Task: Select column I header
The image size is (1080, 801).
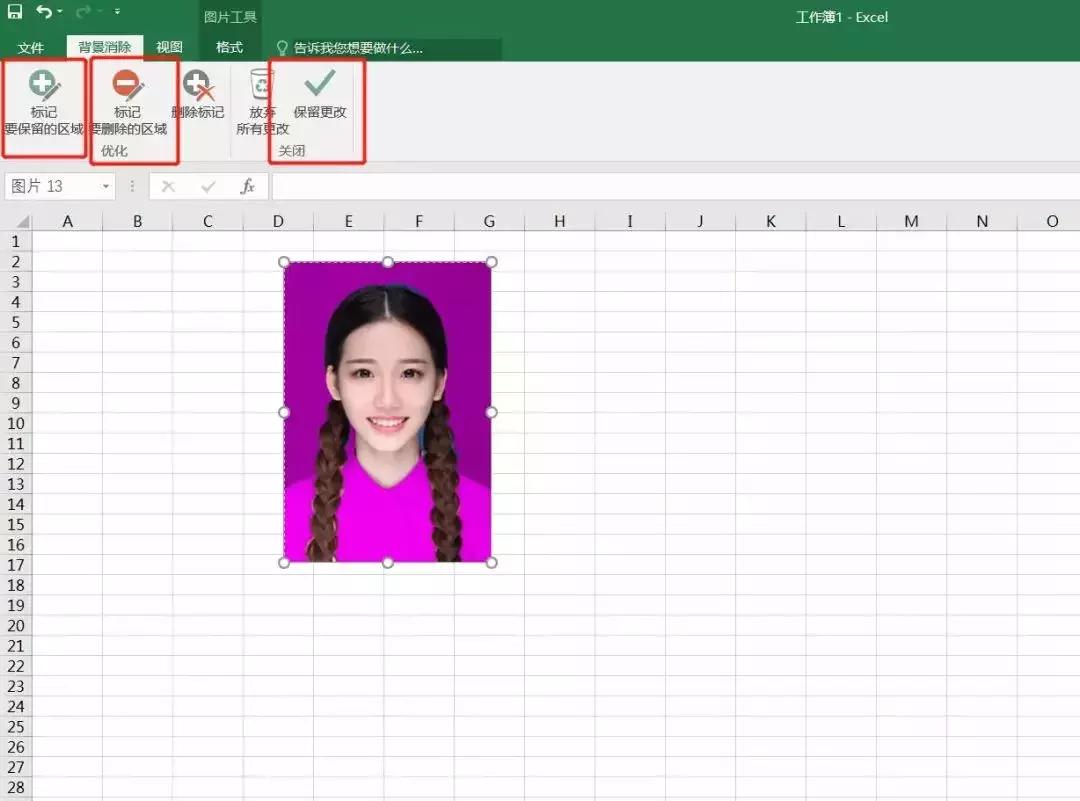Action: pyautogui.click(x=630, y=221)
